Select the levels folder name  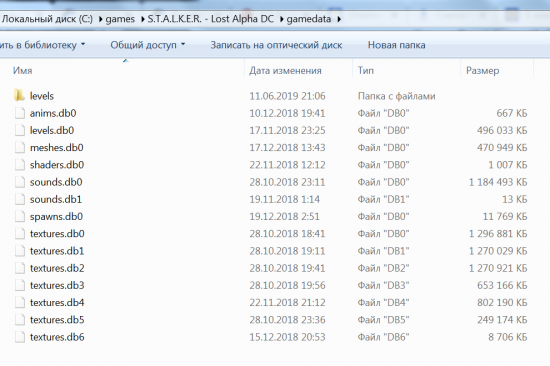tap(42, 96)
